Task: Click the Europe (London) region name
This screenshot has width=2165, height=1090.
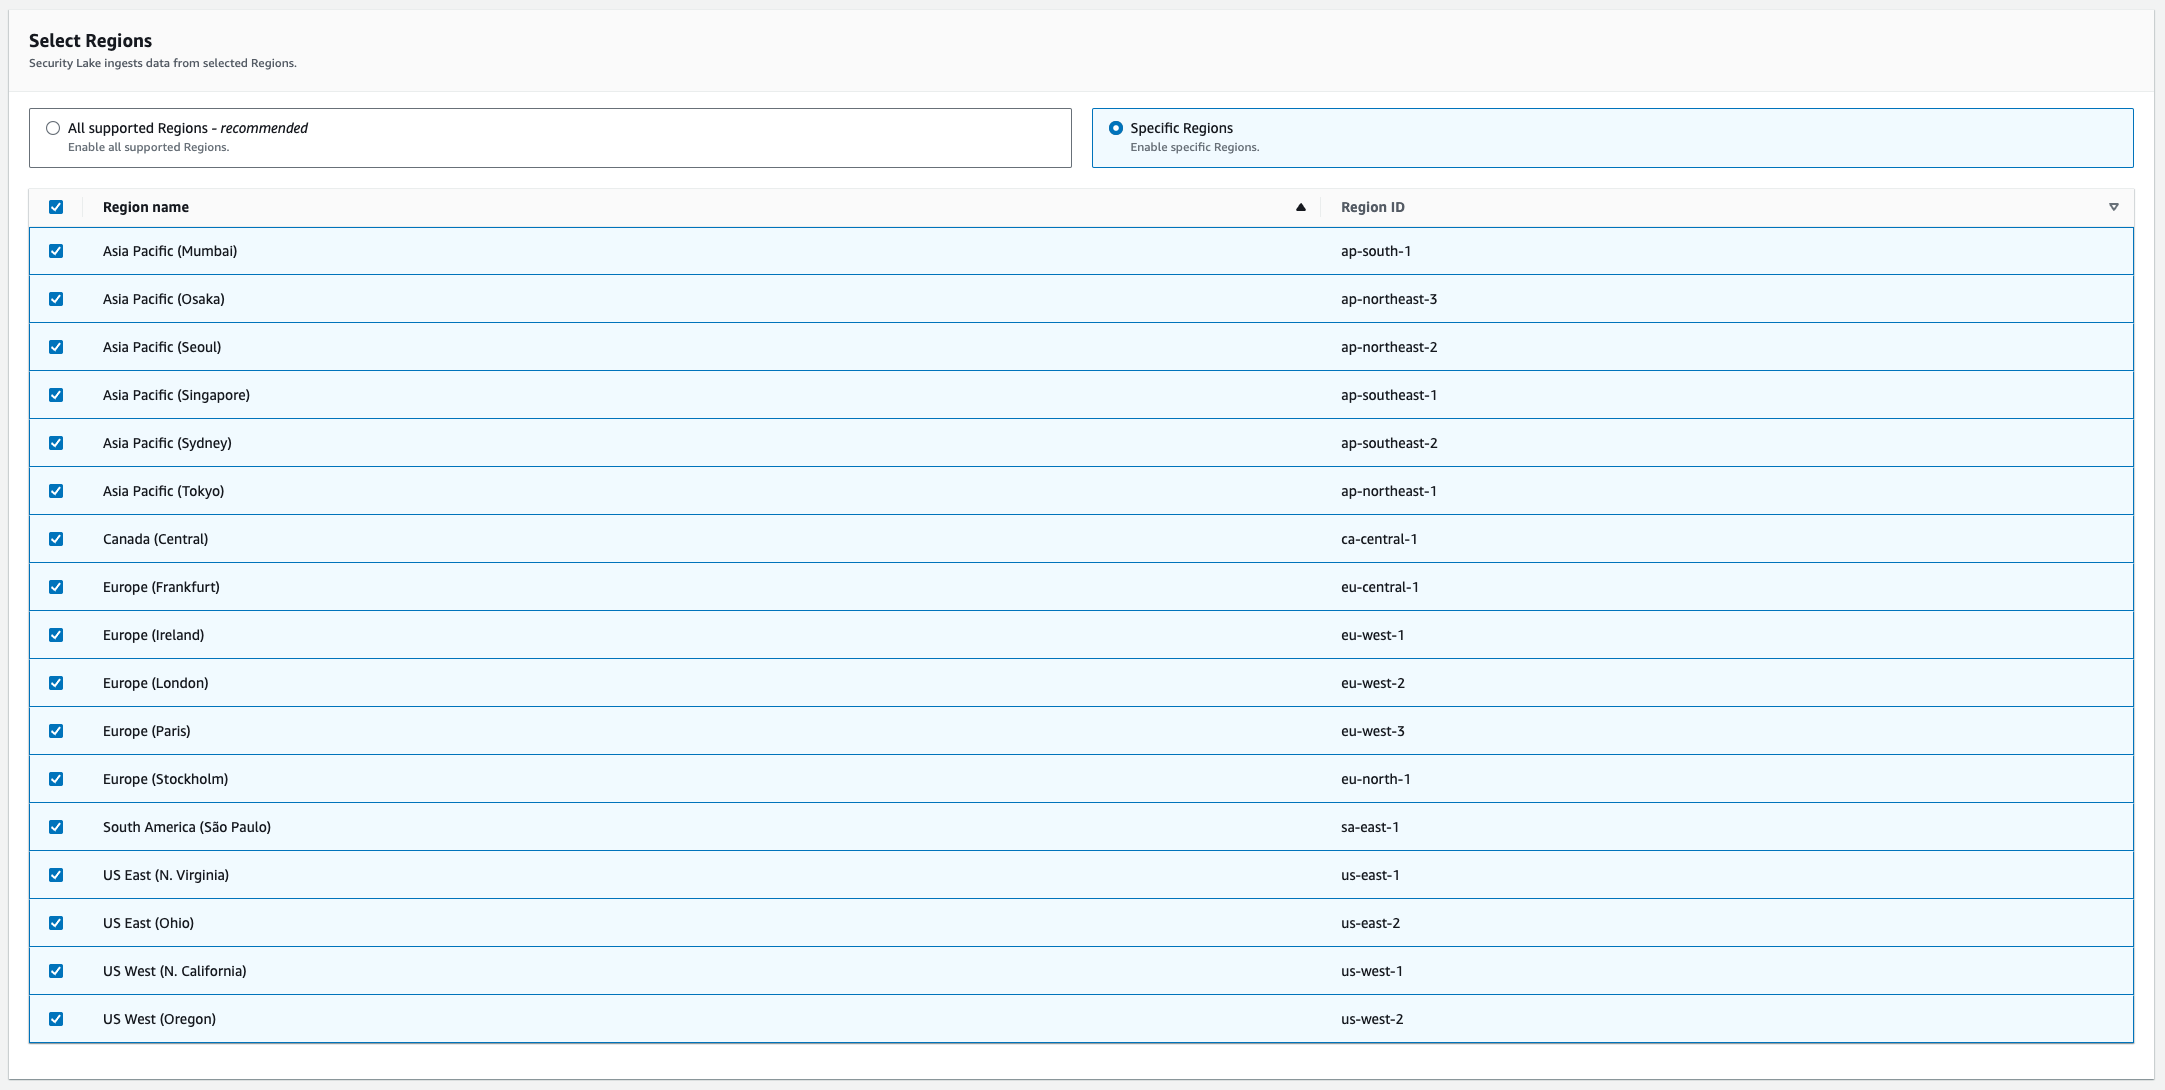Action: point(156,683)
